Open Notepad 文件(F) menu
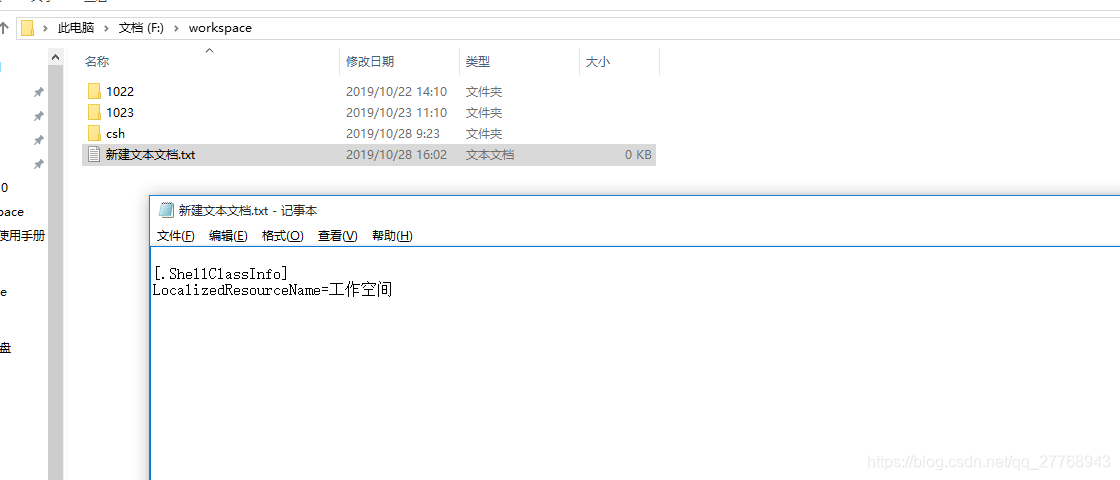 point(175,236)
